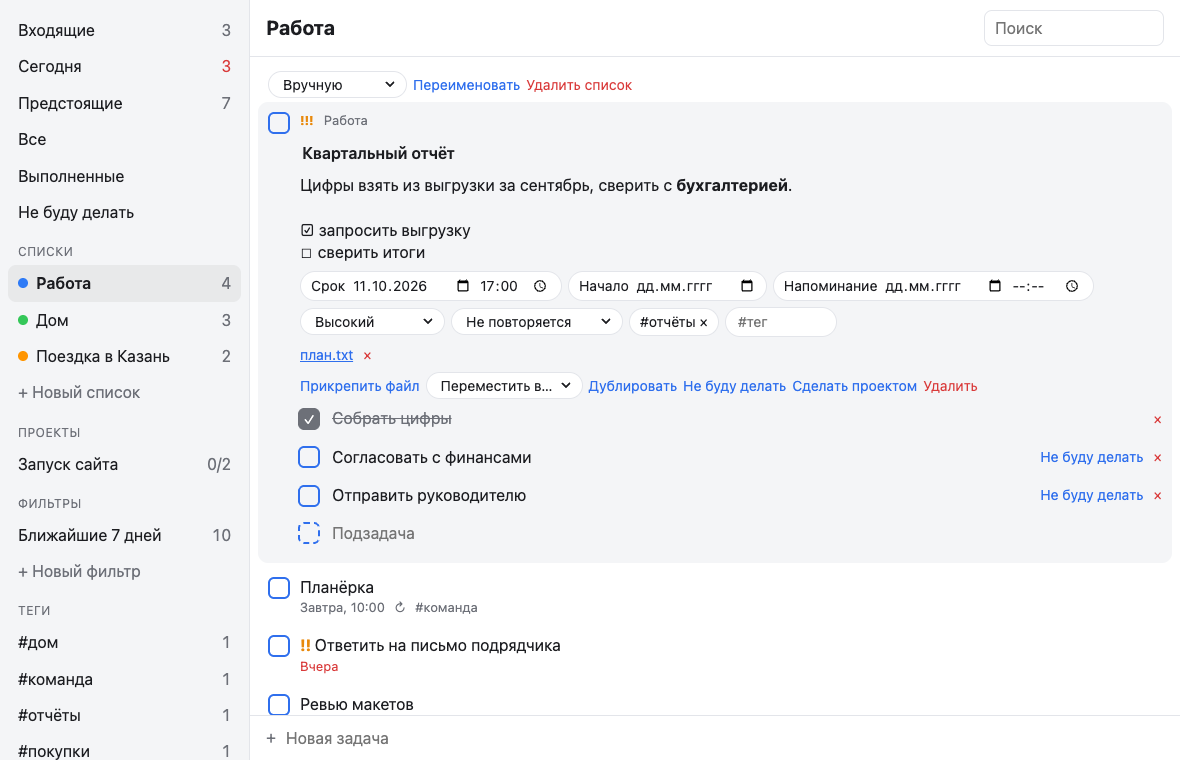
Task: Focus the Поиск search field
Action: click(x=1074, y=28)
